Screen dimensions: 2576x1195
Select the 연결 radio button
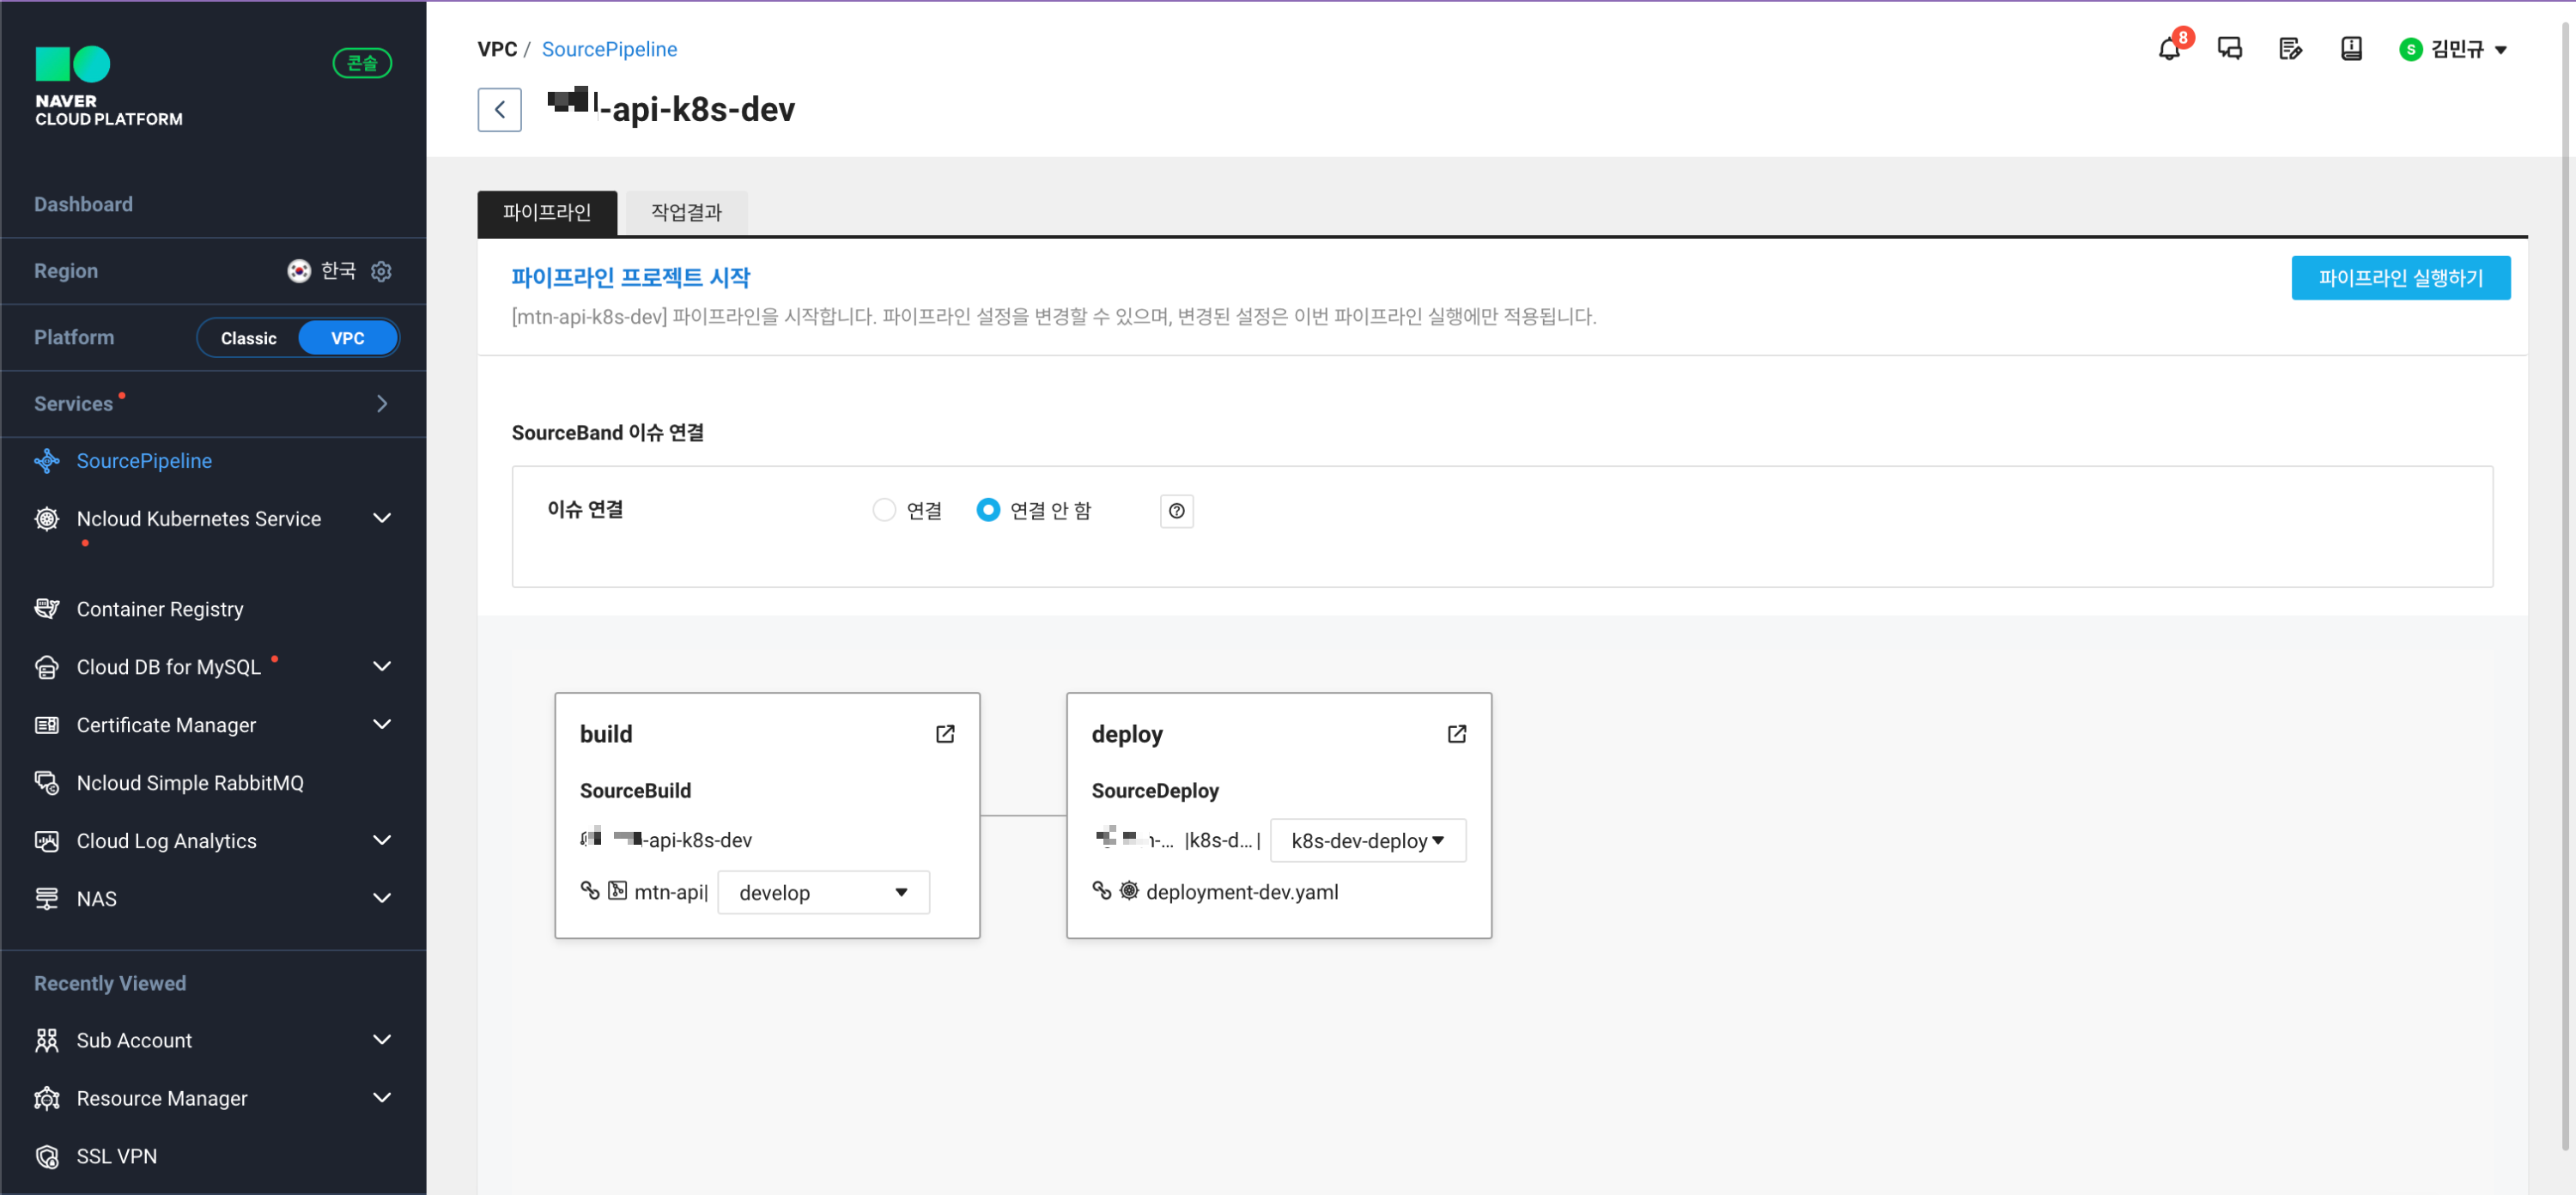(x=883, y=510)
